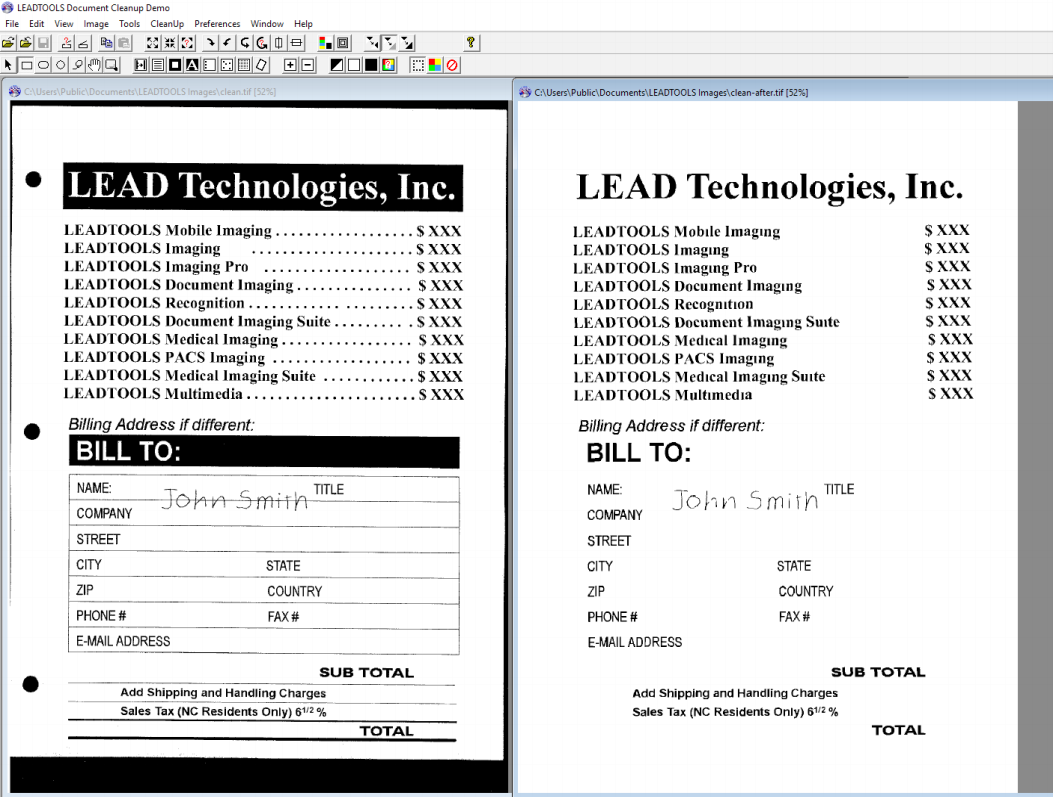This screenshot has width=1053, height=797.
Task: Click the expand-arrows fit icon pointing outward
Action: coord(152,43)
